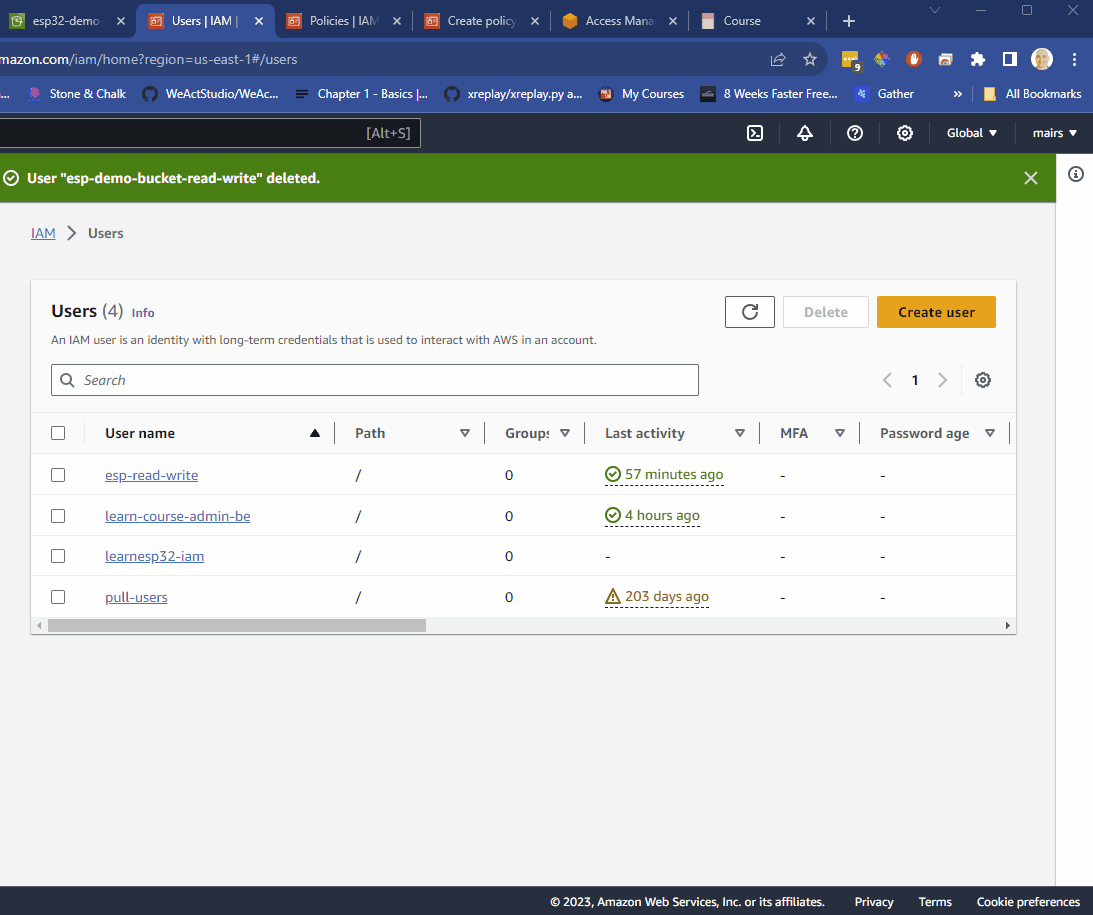
Task: Open the AWS console settings gear
Action: (x=904, y=132)
